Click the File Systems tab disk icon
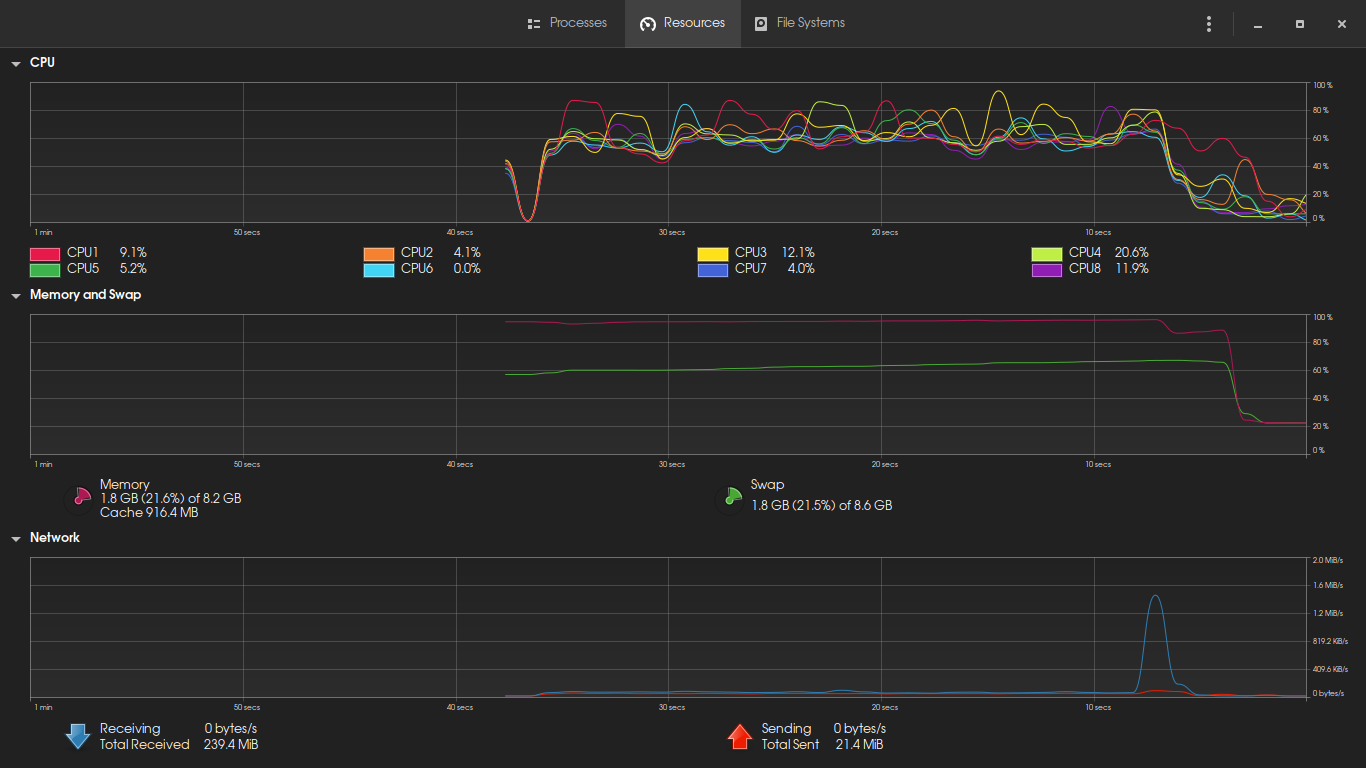The height and width of the screenshot is (768, 1366). point(761,23)
